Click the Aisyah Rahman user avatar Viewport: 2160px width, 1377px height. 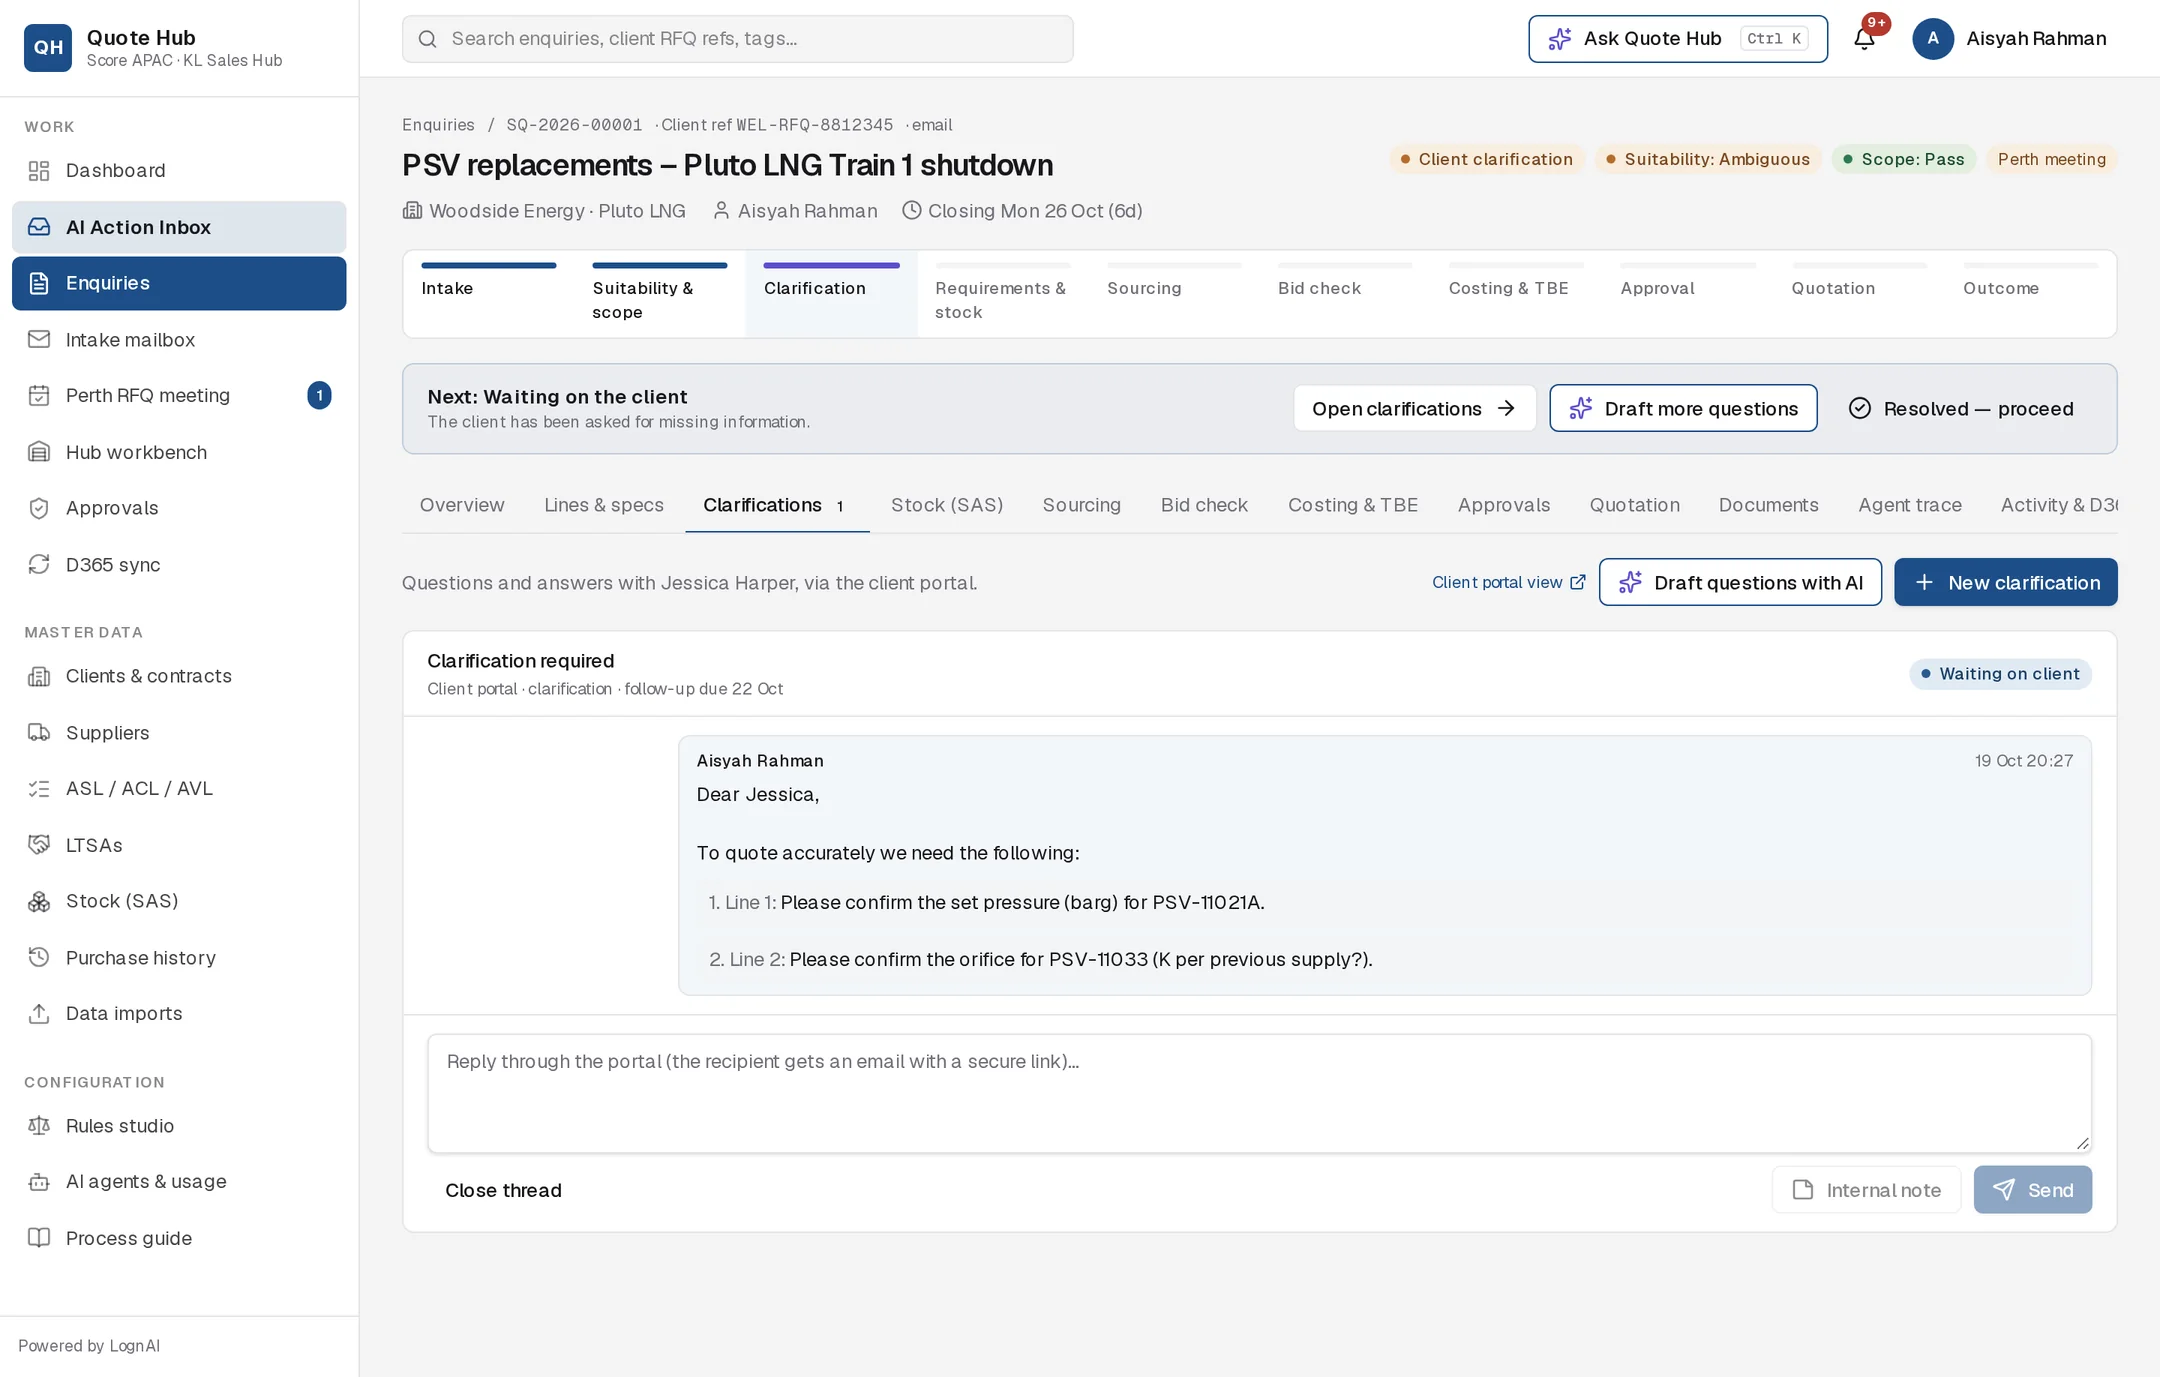click(x=1933, y=38)
